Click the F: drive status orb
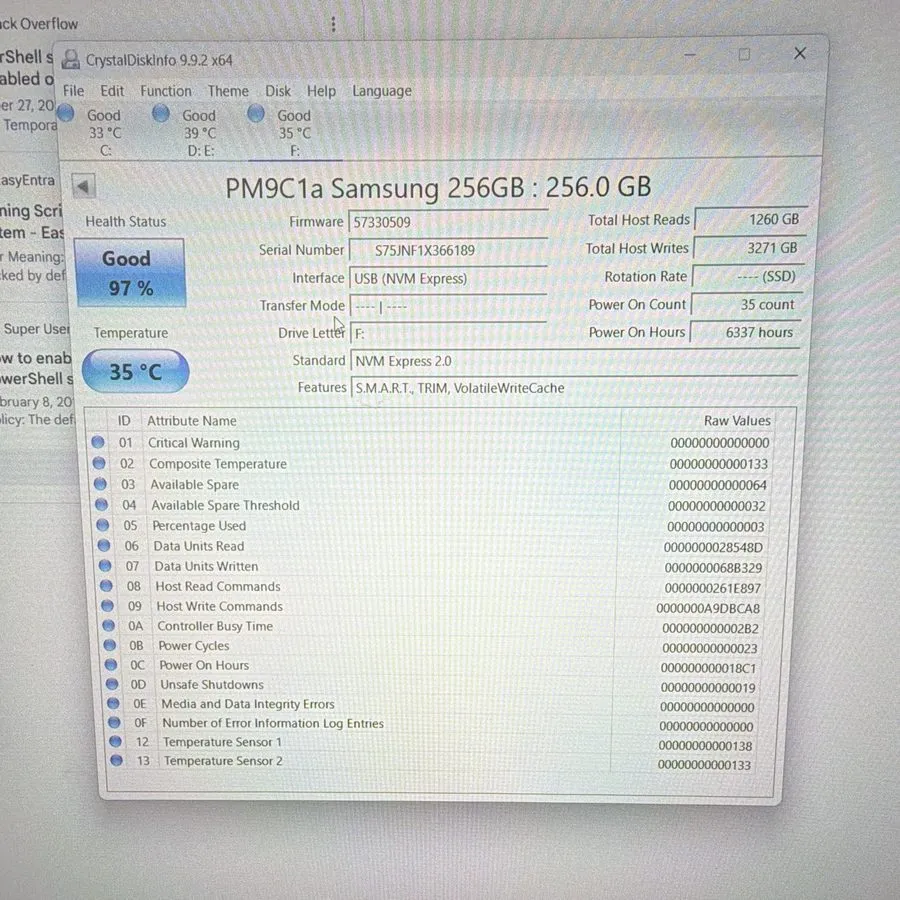 click(x=255, y=113)
